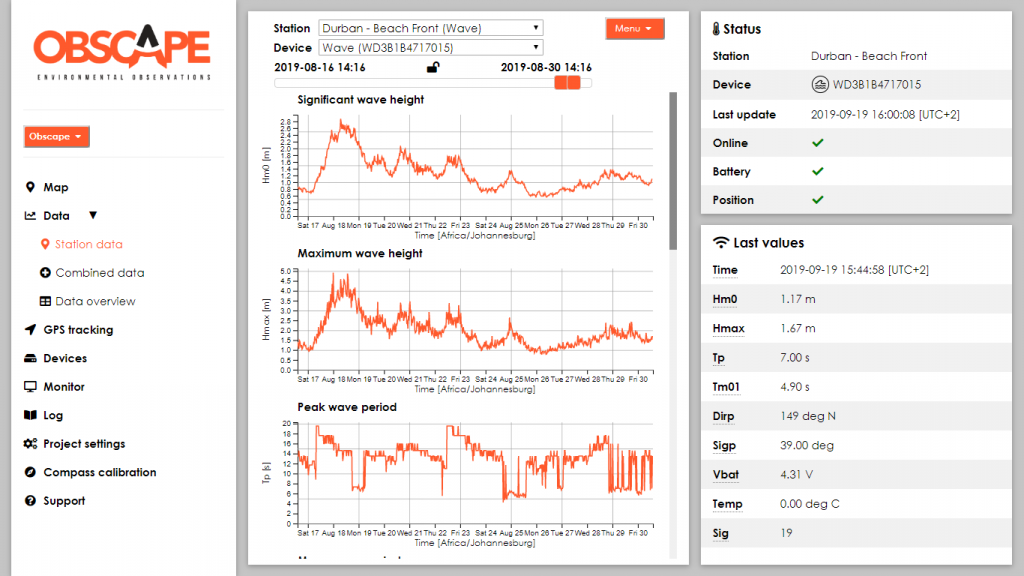The width and height of the screenshot is (1024, 576).
Task: Click the Monitor screen icon
Action: [30, 387]
